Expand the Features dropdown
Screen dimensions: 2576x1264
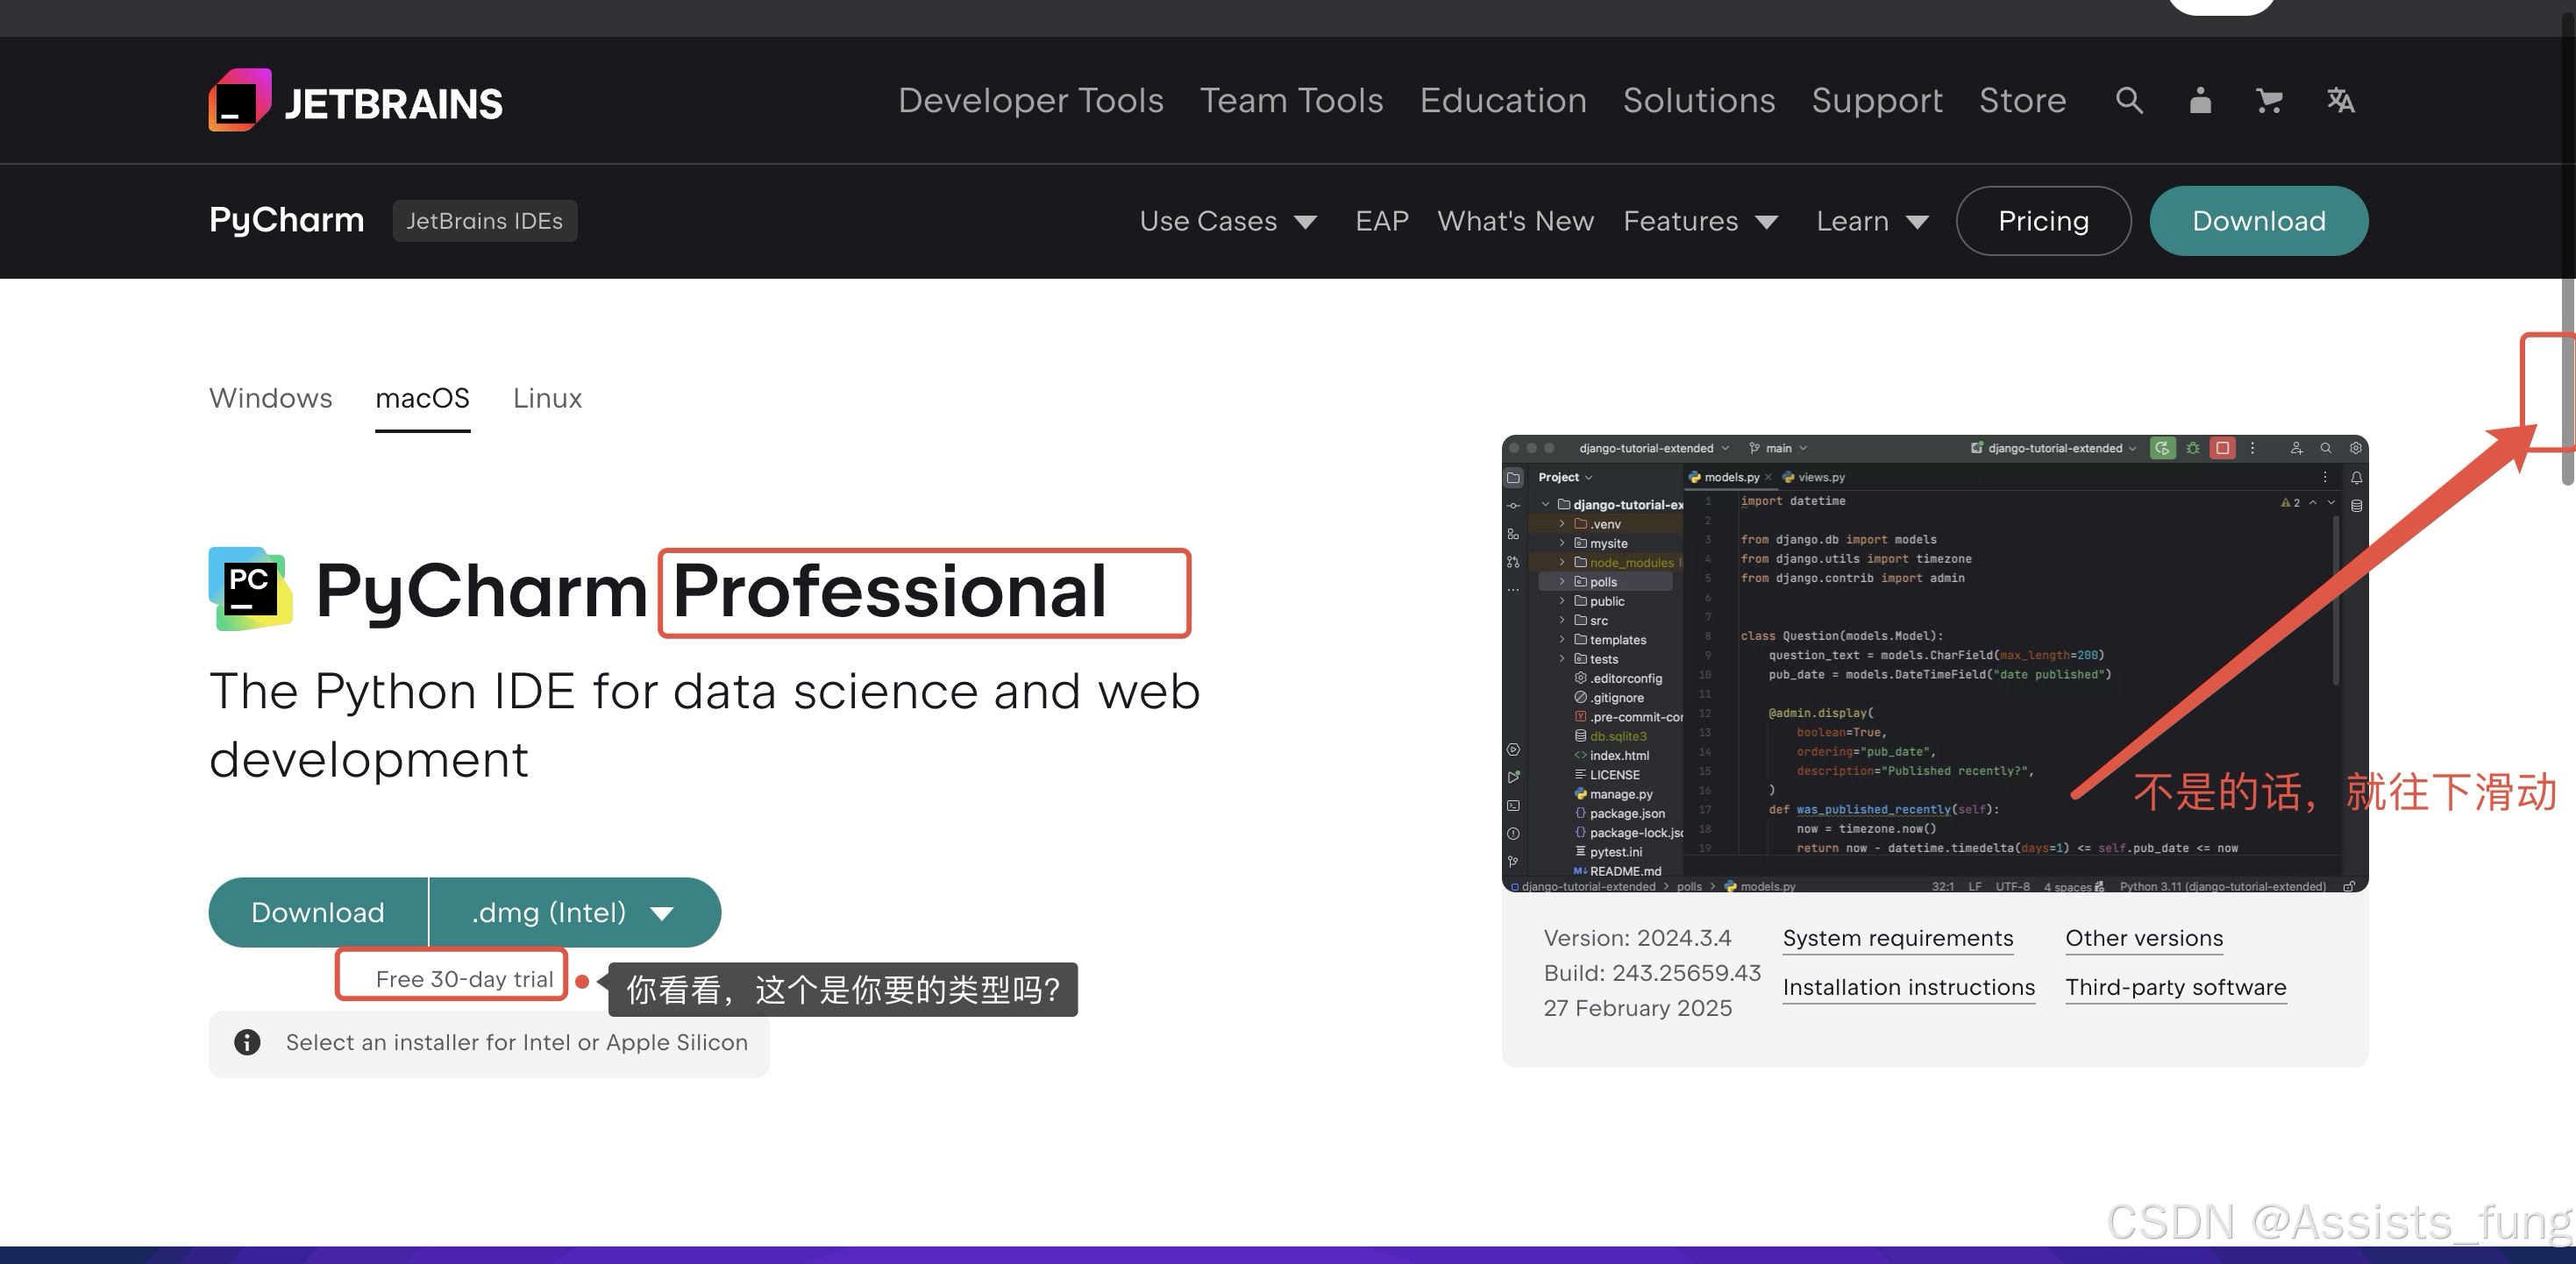(1700, 221)
